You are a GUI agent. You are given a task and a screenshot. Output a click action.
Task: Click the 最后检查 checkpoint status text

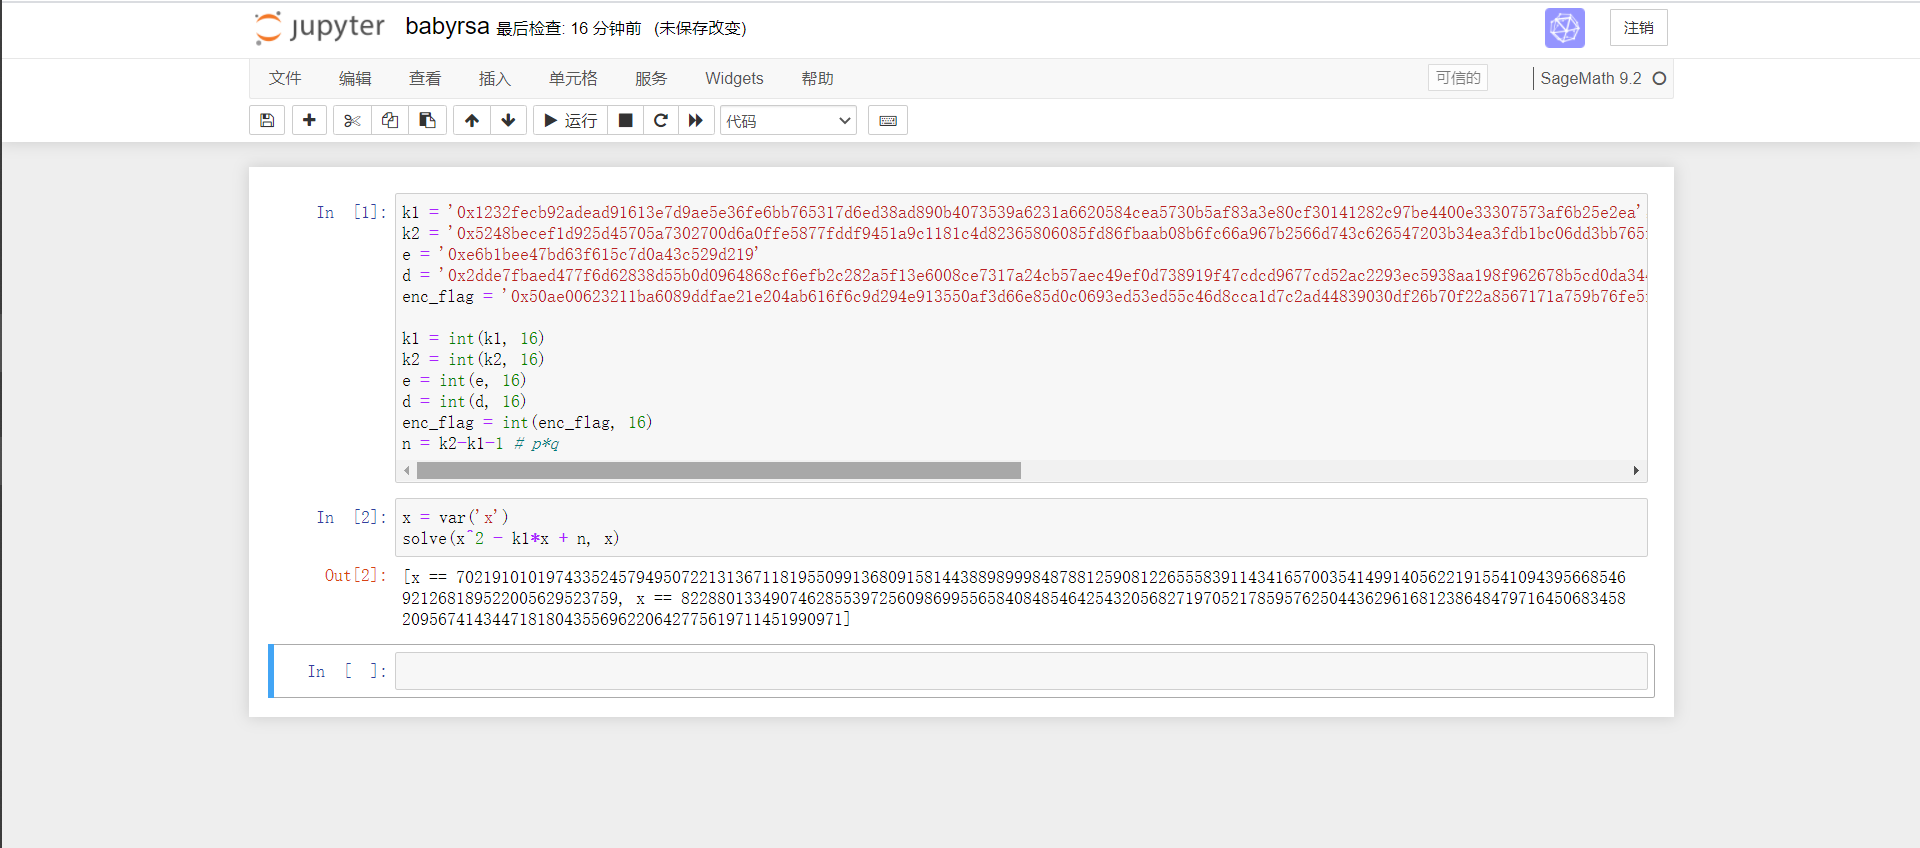pyautogui.click(x=568, y=28)
